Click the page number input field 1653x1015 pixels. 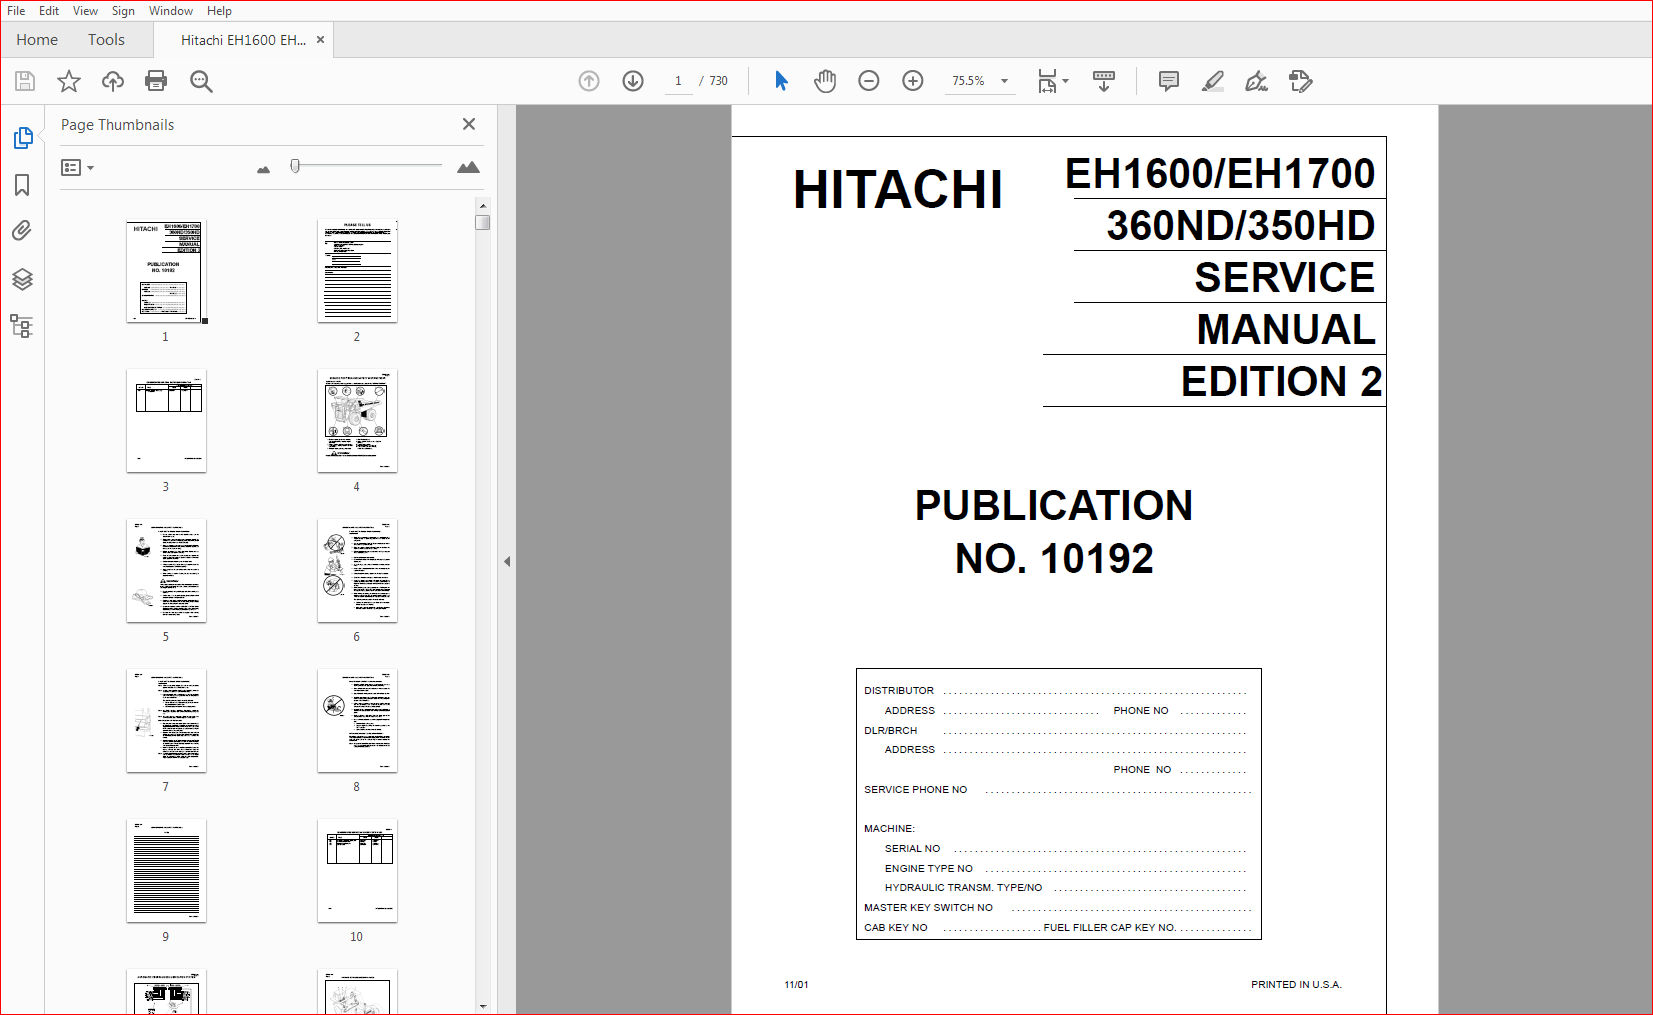[x=678, y=81]
